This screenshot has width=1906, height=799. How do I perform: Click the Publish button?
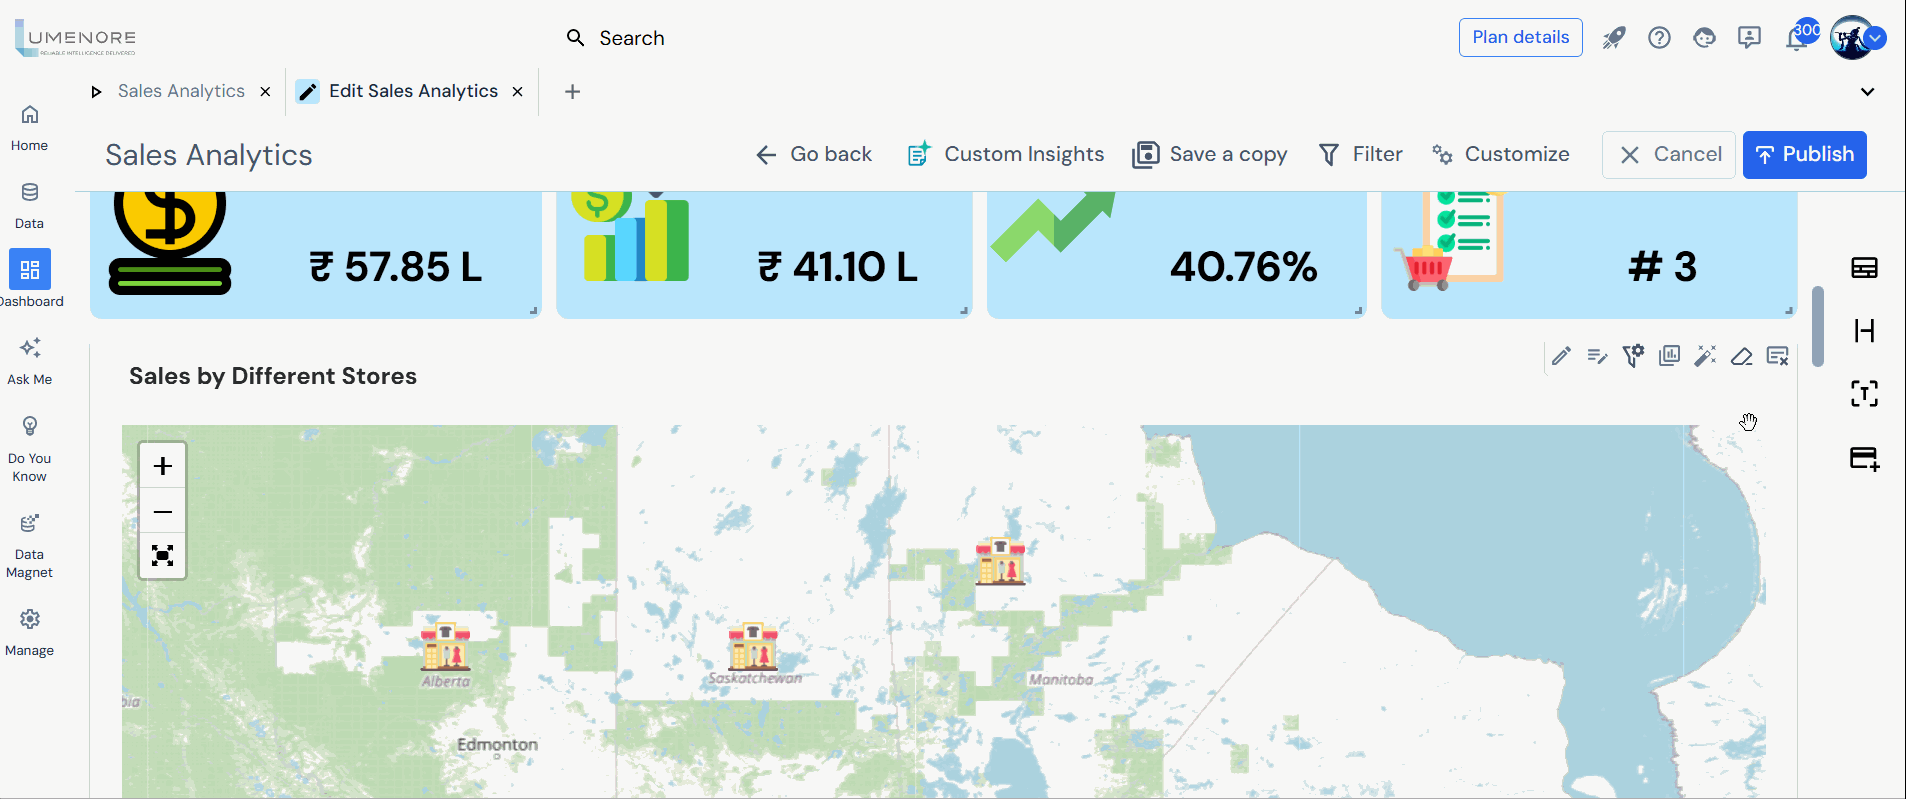tap(1804, 154)
